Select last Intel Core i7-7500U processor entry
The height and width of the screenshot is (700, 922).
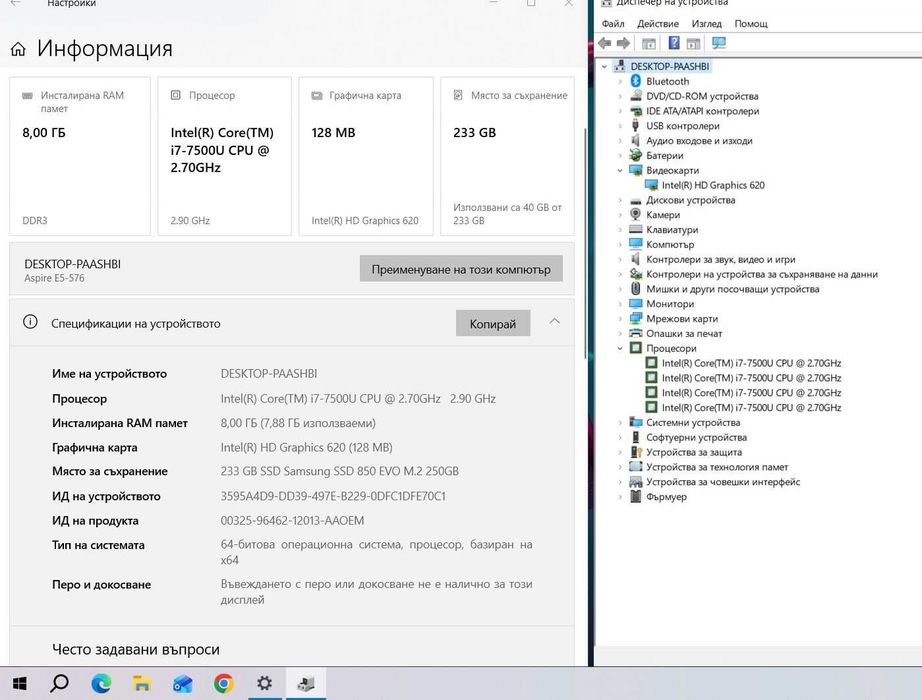pos(751,407)
